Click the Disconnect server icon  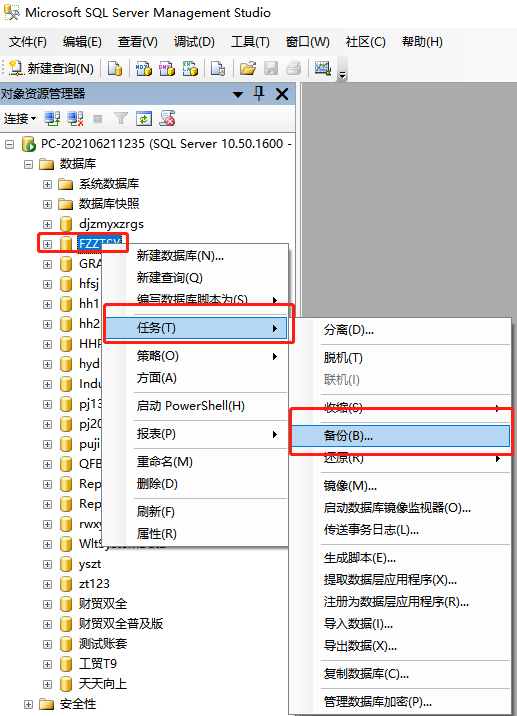point(75,119)
